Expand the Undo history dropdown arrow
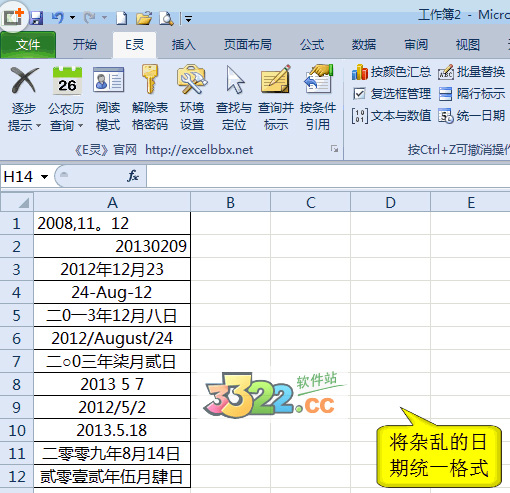Screen dimensions: 510x493 click(x=72, y=17)
